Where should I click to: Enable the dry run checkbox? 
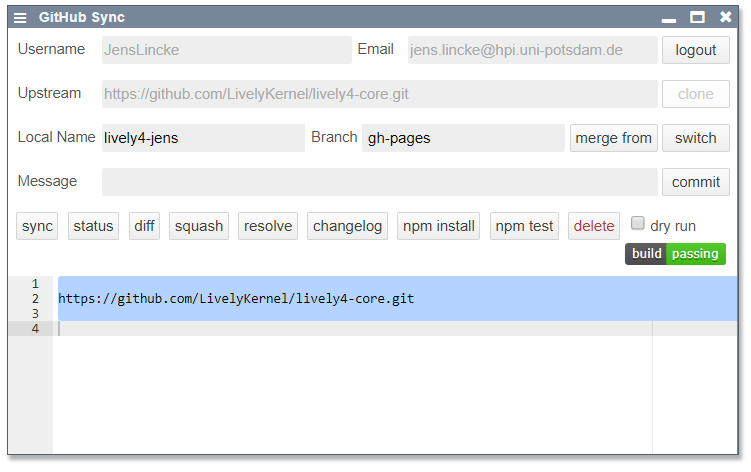pyautogui.click(x=638, y=224)
